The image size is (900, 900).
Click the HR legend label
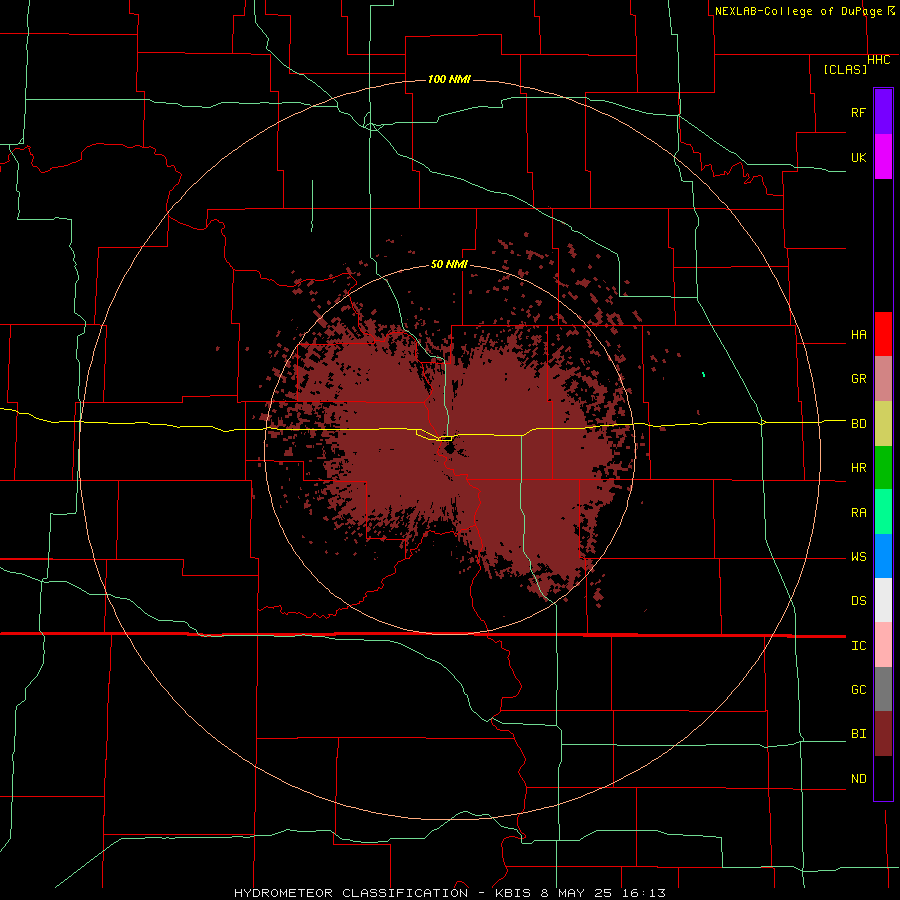coord(858,468)
